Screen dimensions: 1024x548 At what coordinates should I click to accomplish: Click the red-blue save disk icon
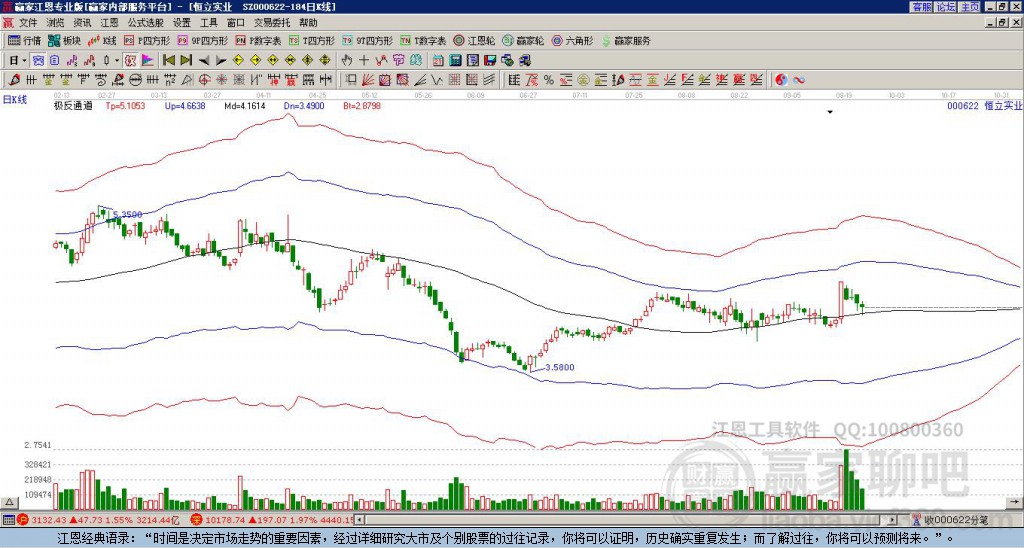[490, 60]
